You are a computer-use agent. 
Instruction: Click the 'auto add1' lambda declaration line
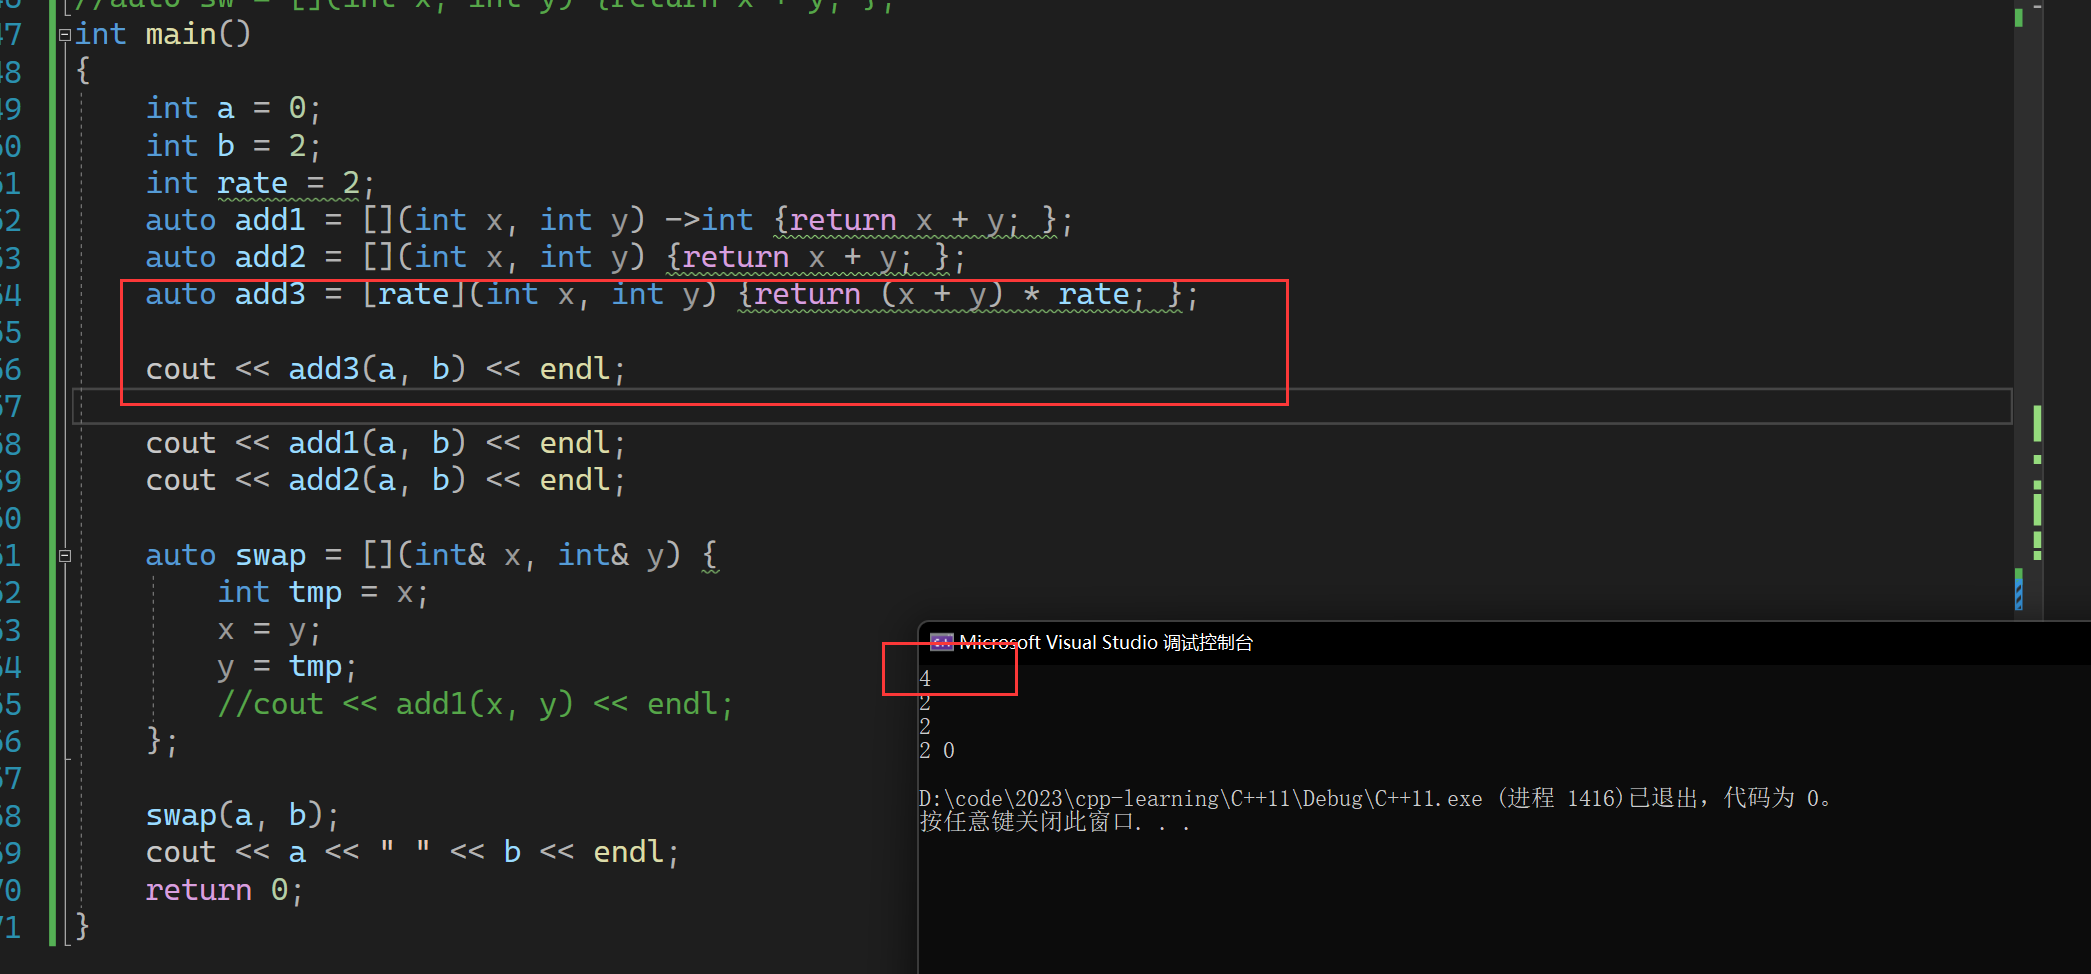tap(609, 220)
